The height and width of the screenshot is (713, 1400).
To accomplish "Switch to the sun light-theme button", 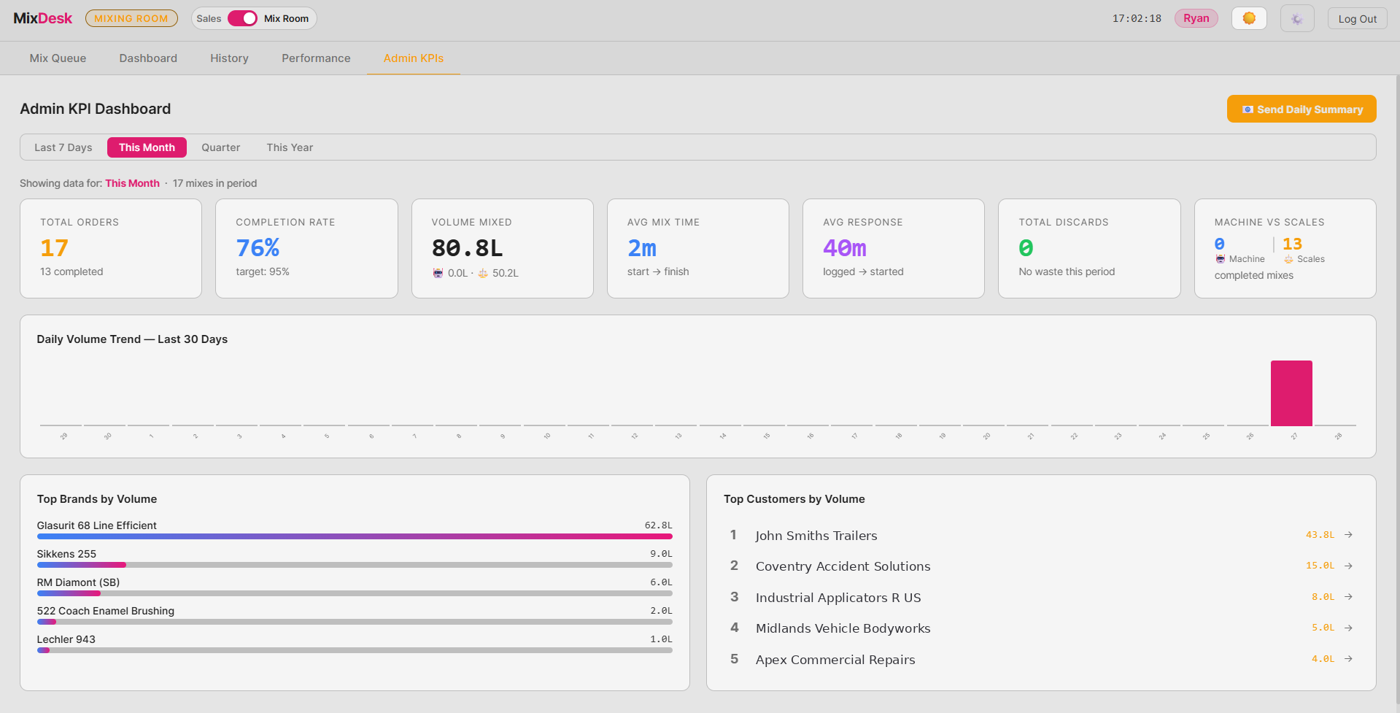I will (x=1249, y=18).
